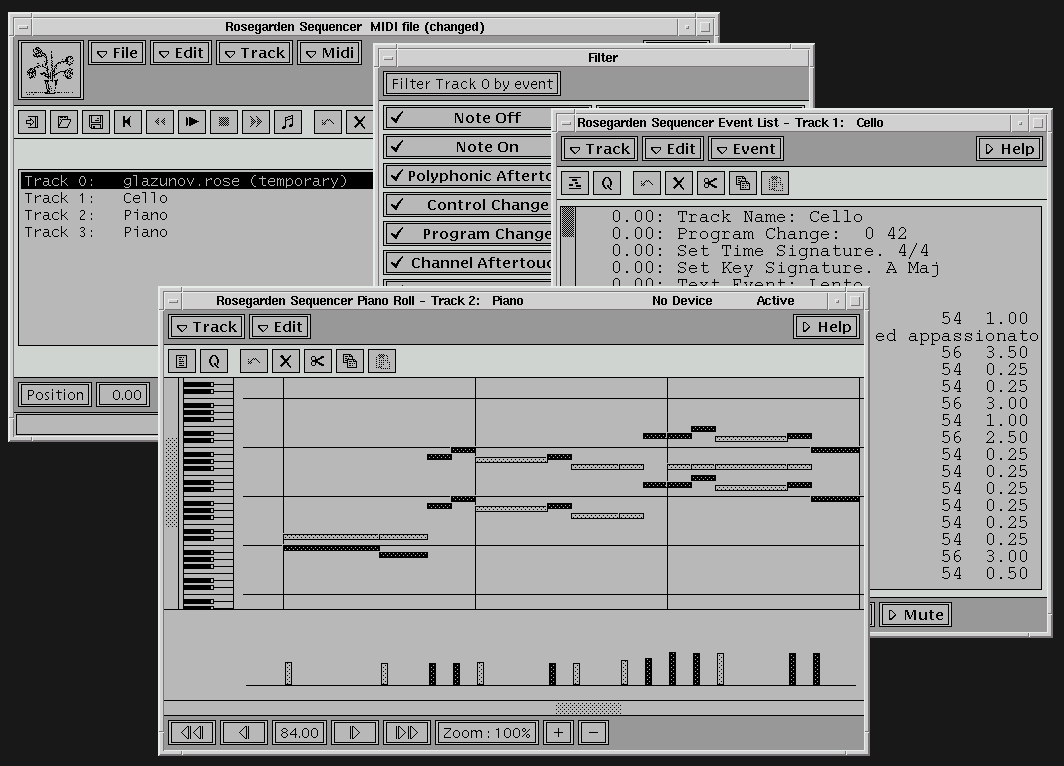
Task: Click quantize Q icon in Event List toolbar
Action: [607, 183]
